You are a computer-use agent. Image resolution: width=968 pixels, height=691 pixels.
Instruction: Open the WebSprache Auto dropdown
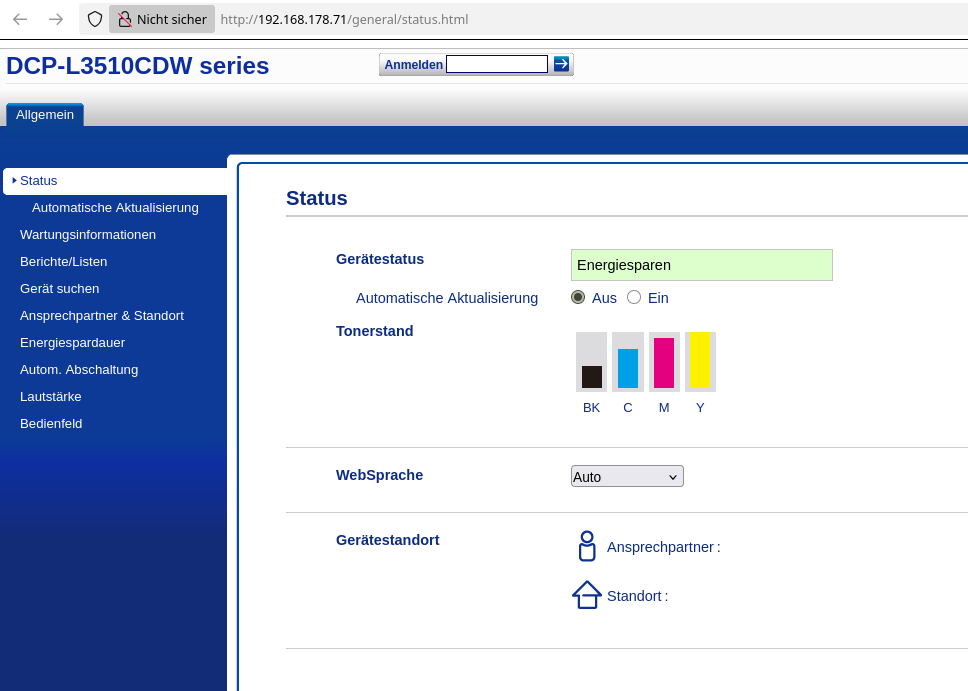coord(627,476)
